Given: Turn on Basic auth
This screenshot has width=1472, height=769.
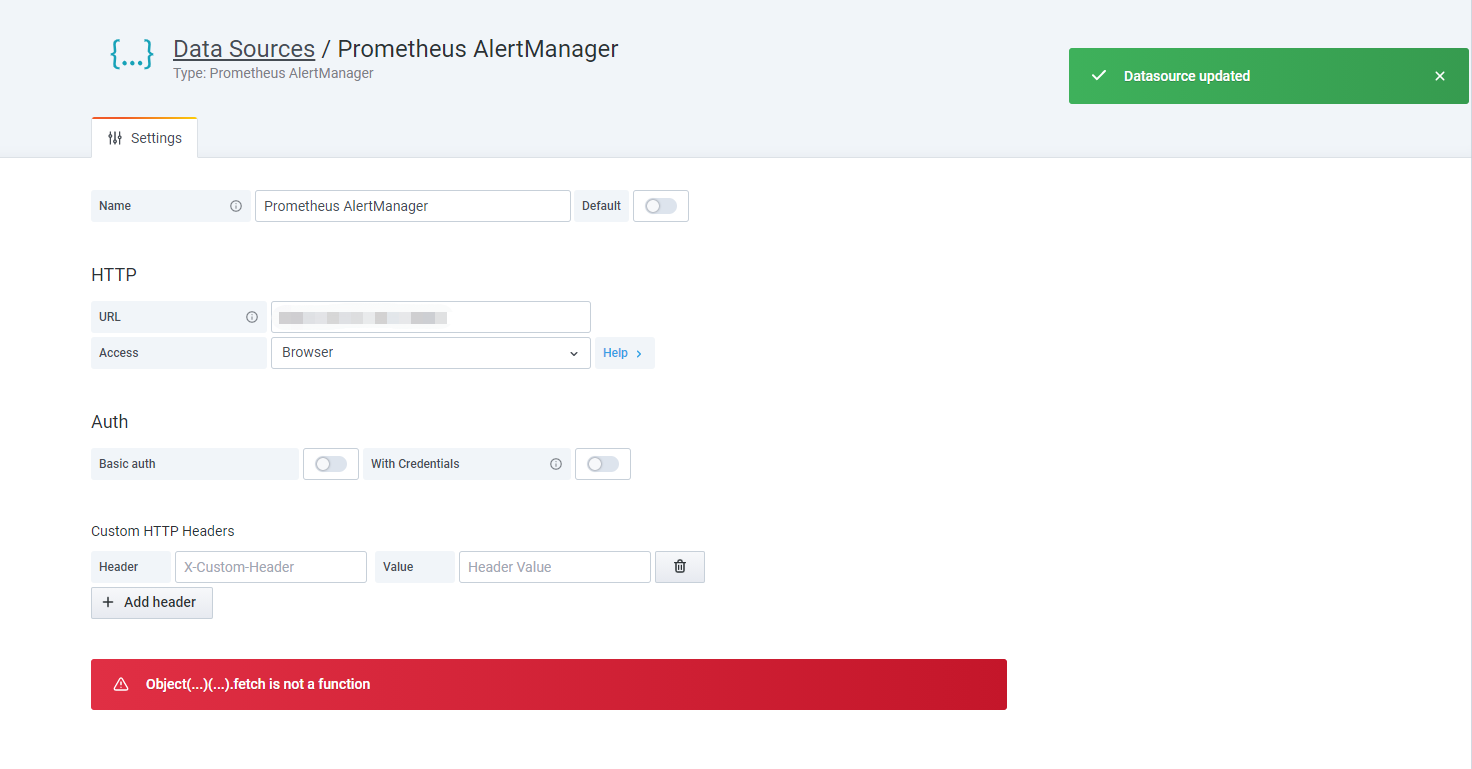Looking at the screenshot, I should (x=330, y=463).
